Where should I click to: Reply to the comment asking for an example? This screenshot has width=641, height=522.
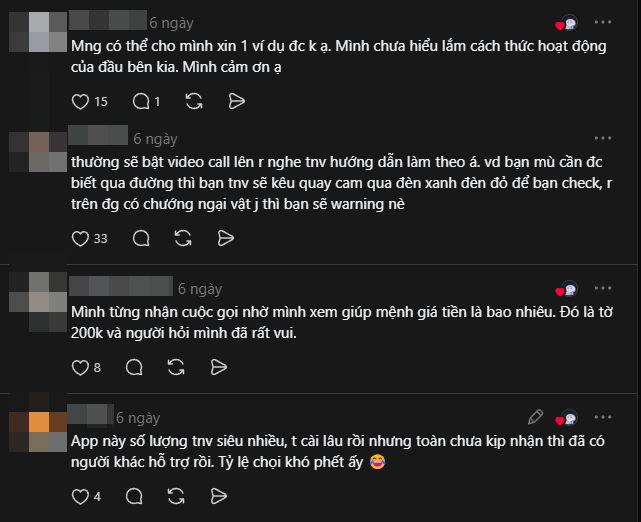[x=141, y=101]
